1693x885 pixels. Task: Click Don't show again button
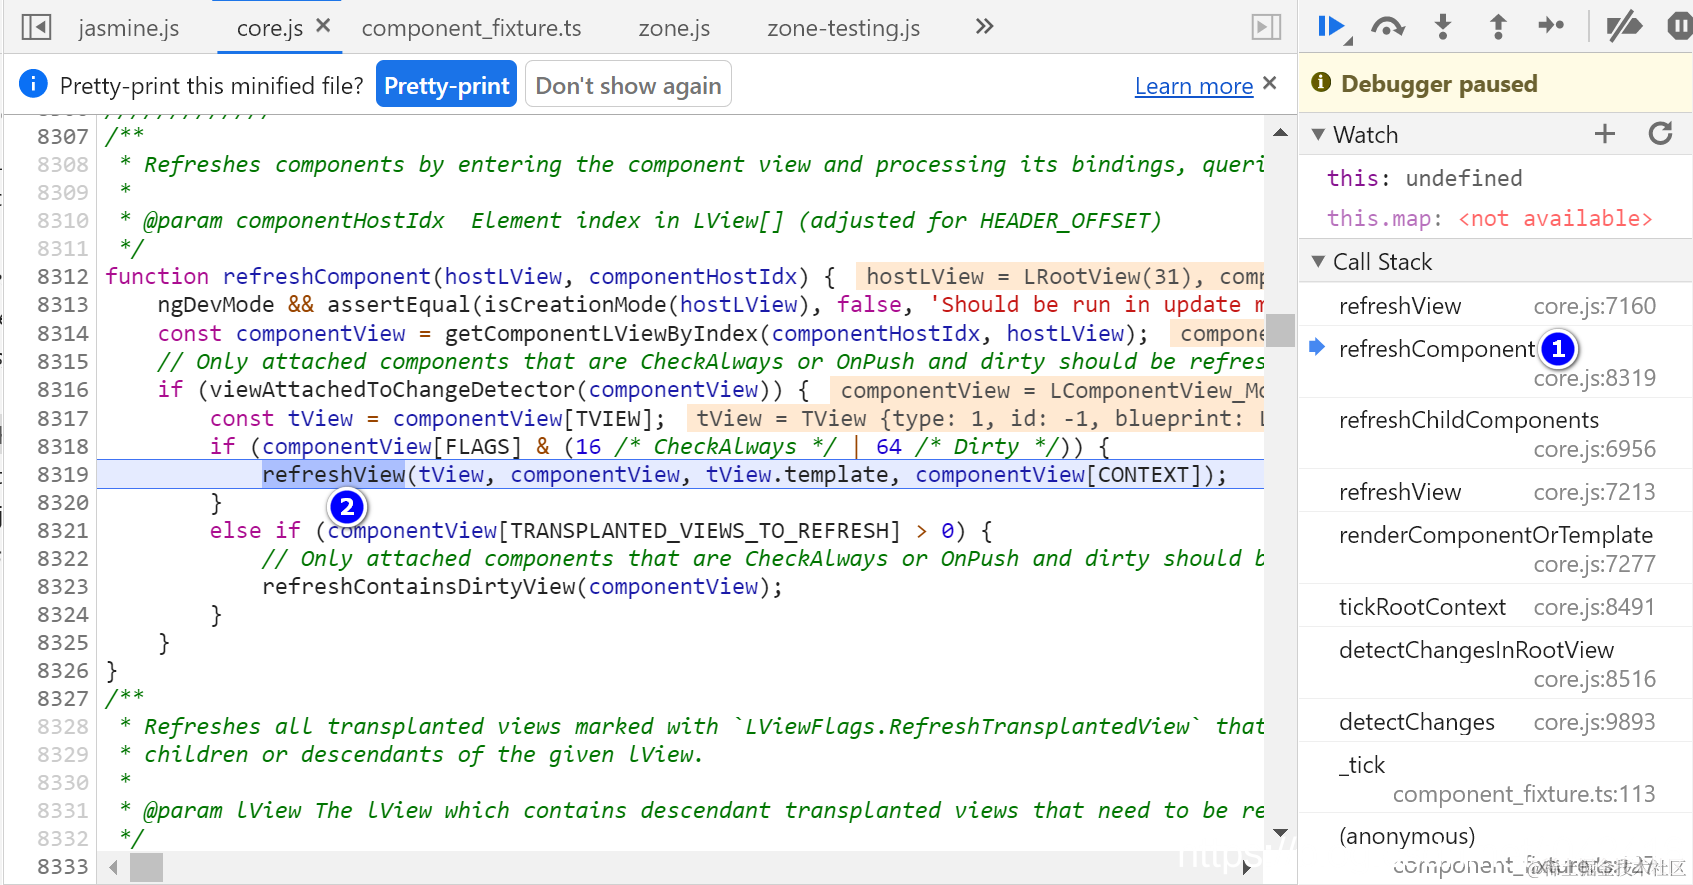pyautogui.click(x=628, y=84)
